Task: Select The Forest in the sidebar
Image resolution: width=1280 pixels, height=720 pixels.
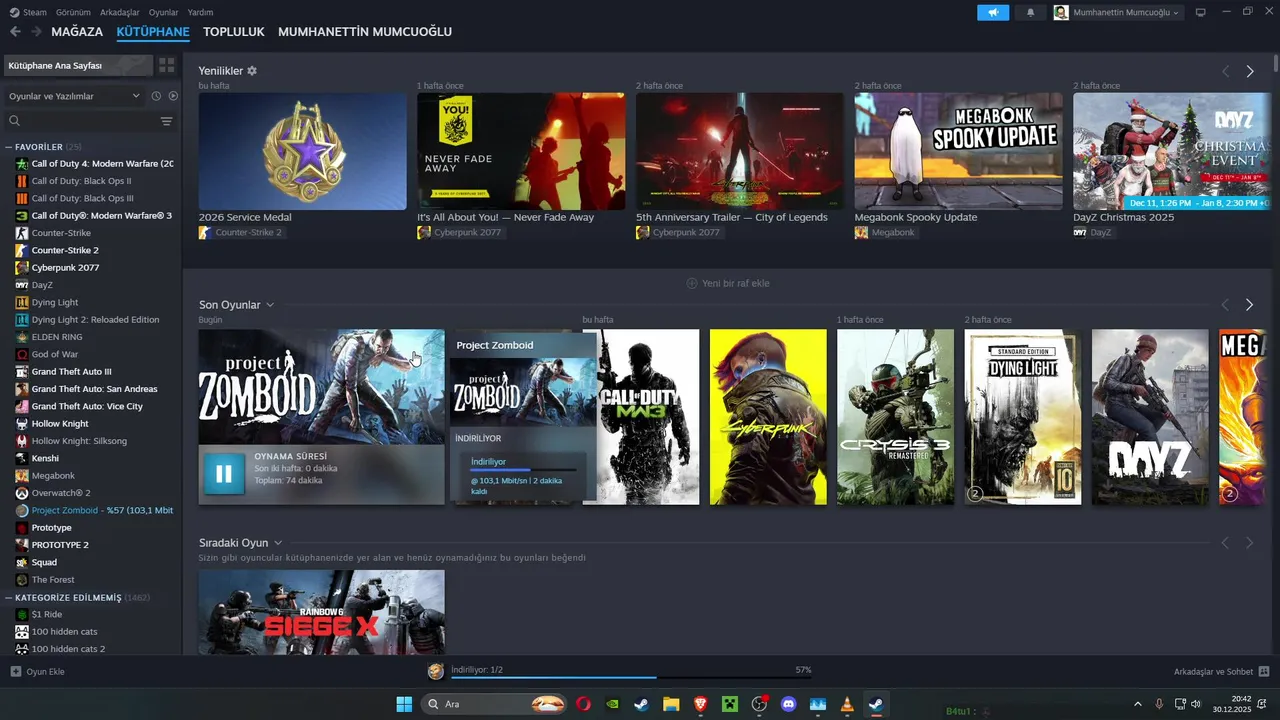Action: (x=53, y=580)
